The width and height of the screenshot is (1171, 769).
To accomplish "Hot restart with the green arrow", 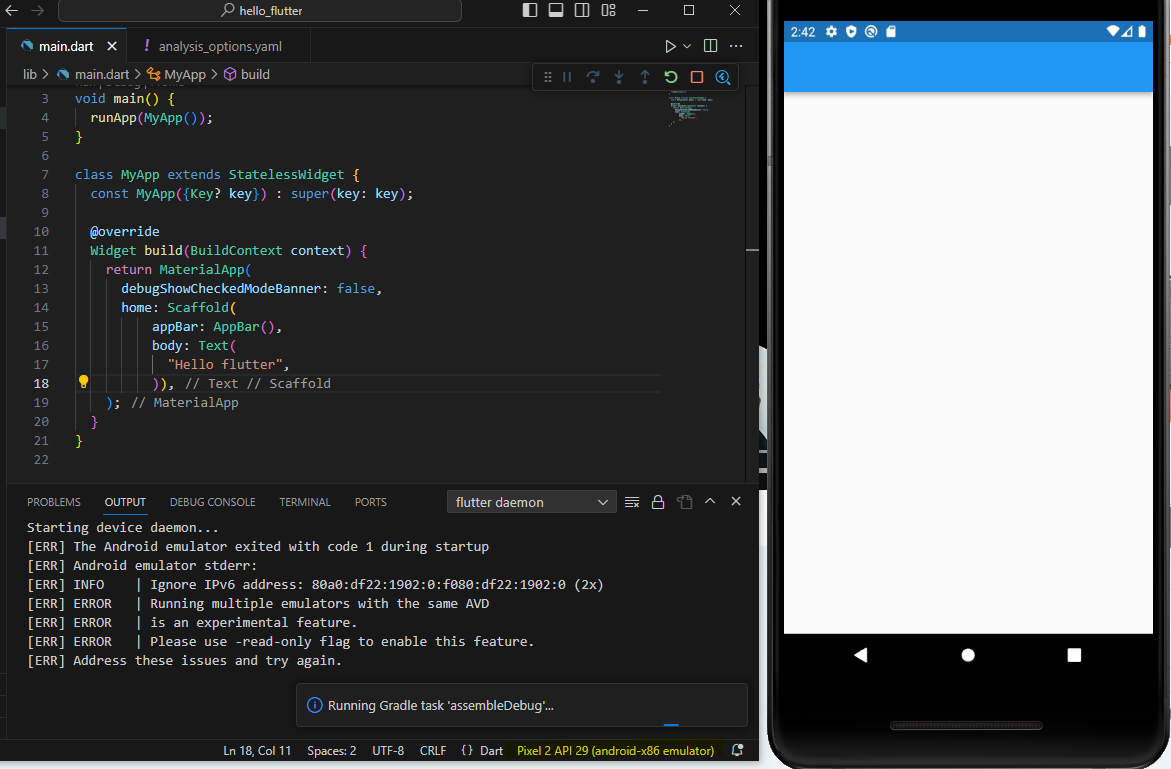I will tap(671, 77).
